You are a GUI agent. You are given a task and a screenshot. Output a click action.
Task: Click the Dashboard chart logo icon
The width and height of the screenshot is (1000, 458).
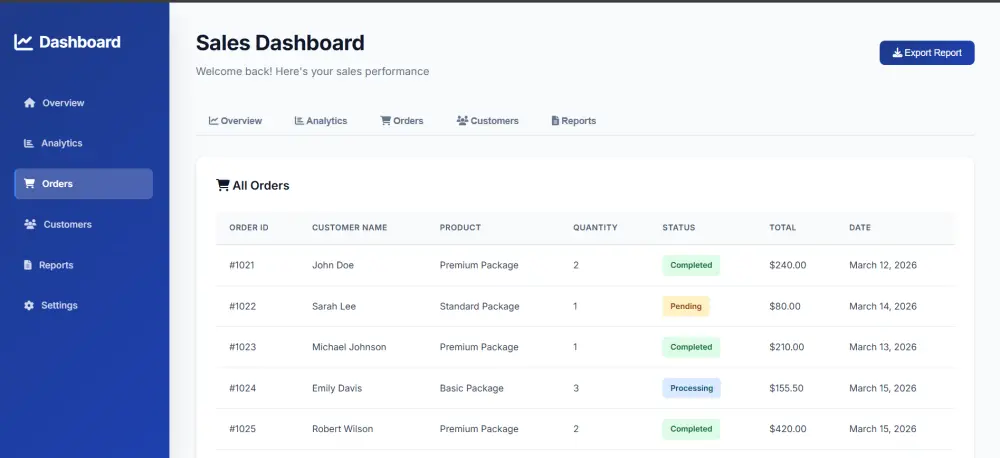(x=24, y=42)
